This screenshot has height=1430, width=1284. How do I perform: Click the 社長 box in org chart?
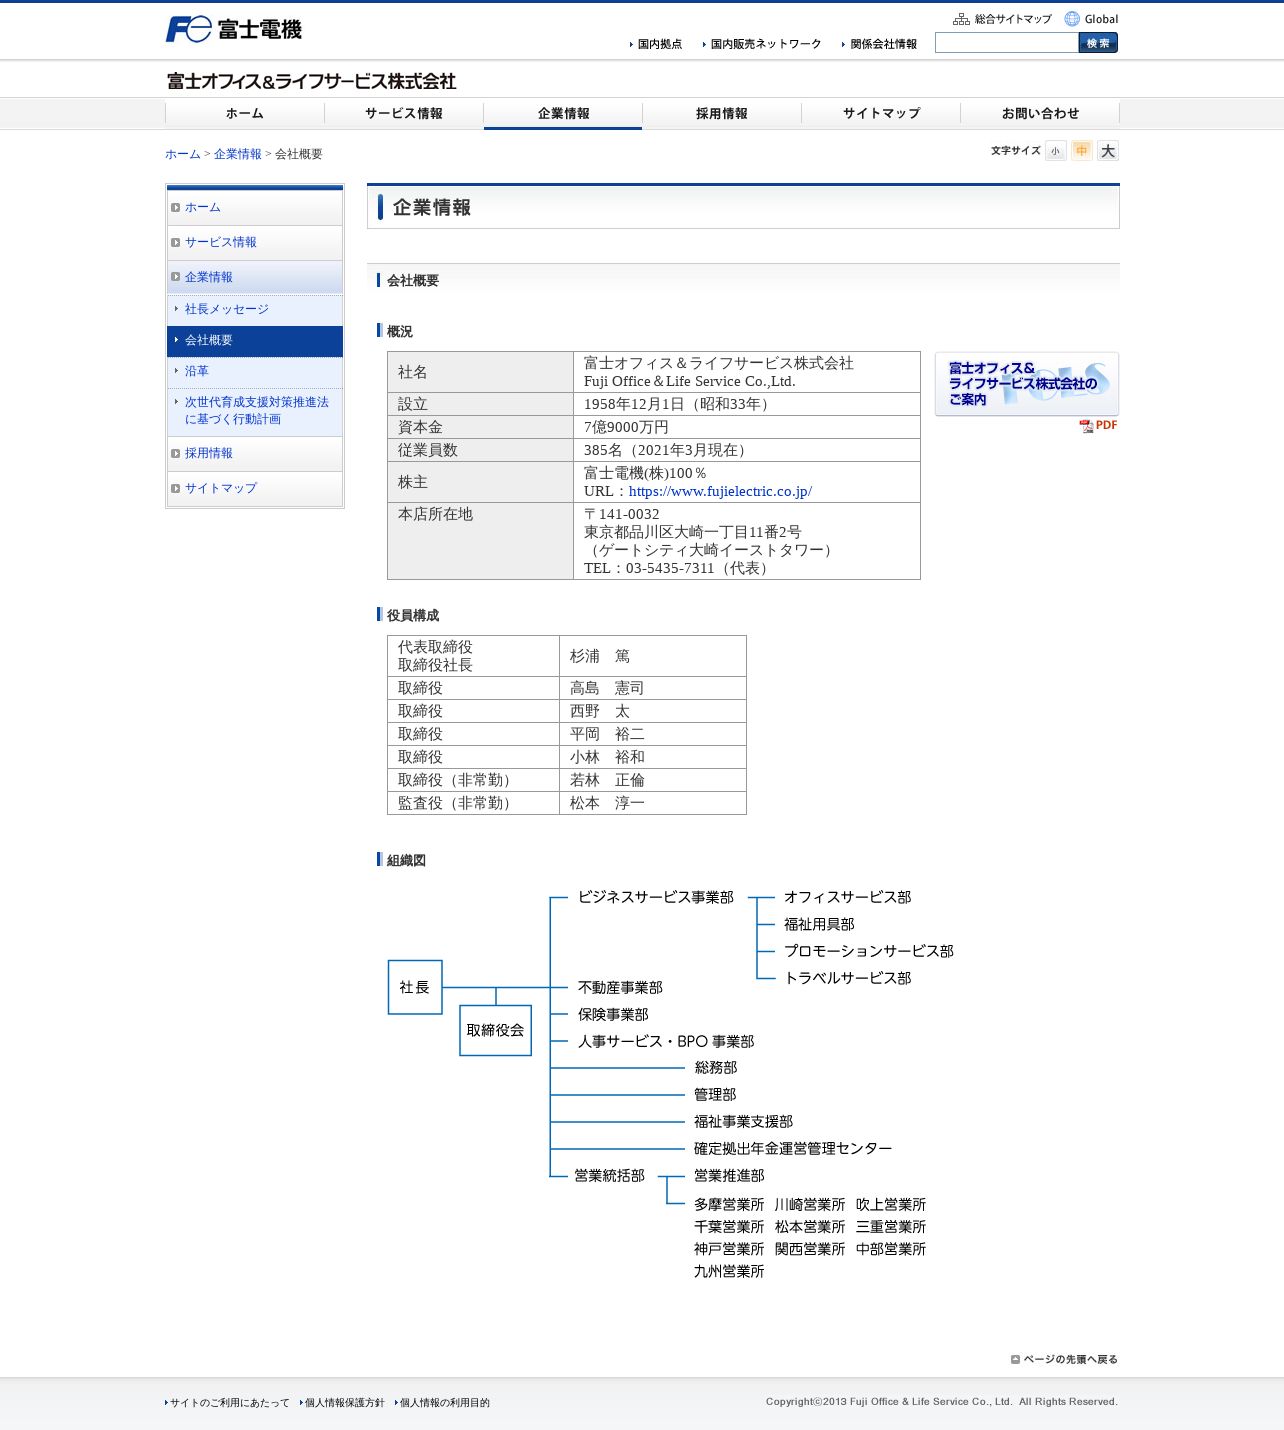tap(415, 988)
